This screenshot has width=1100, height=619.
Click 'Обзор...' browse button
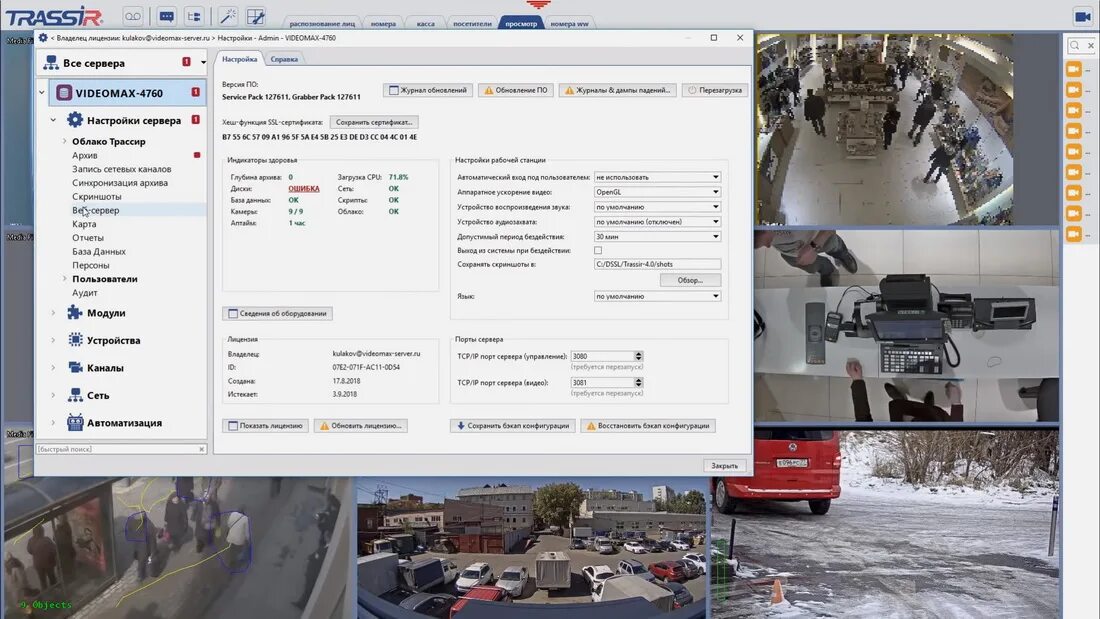click(690, 280)
